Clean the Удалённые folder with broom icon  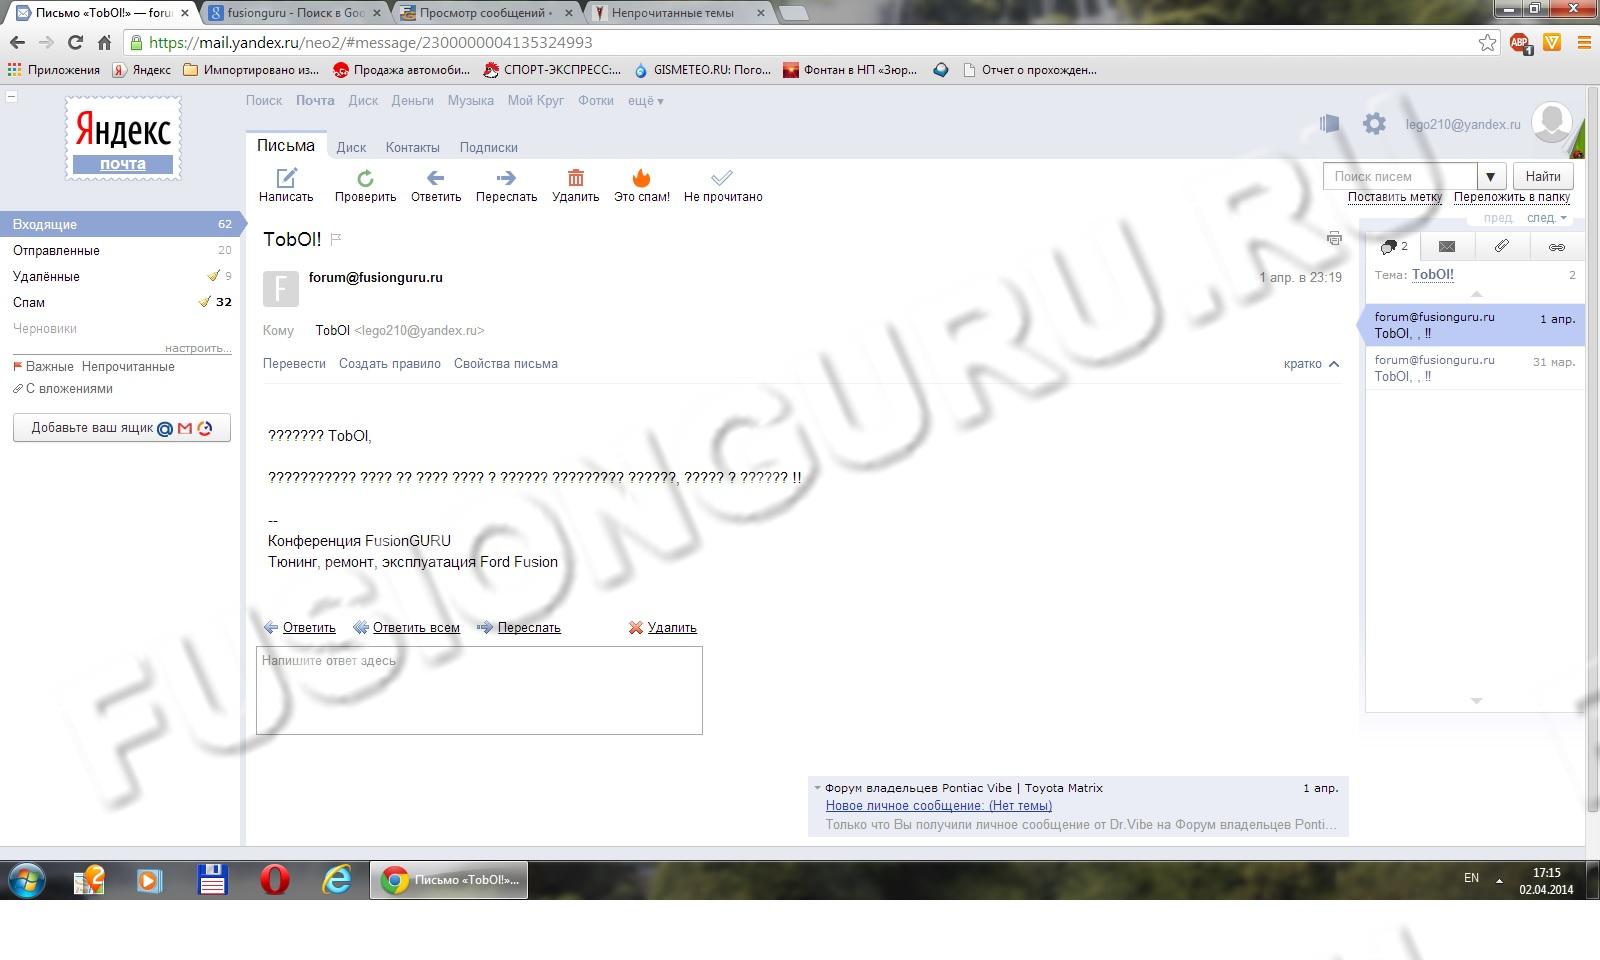point(213,276)
